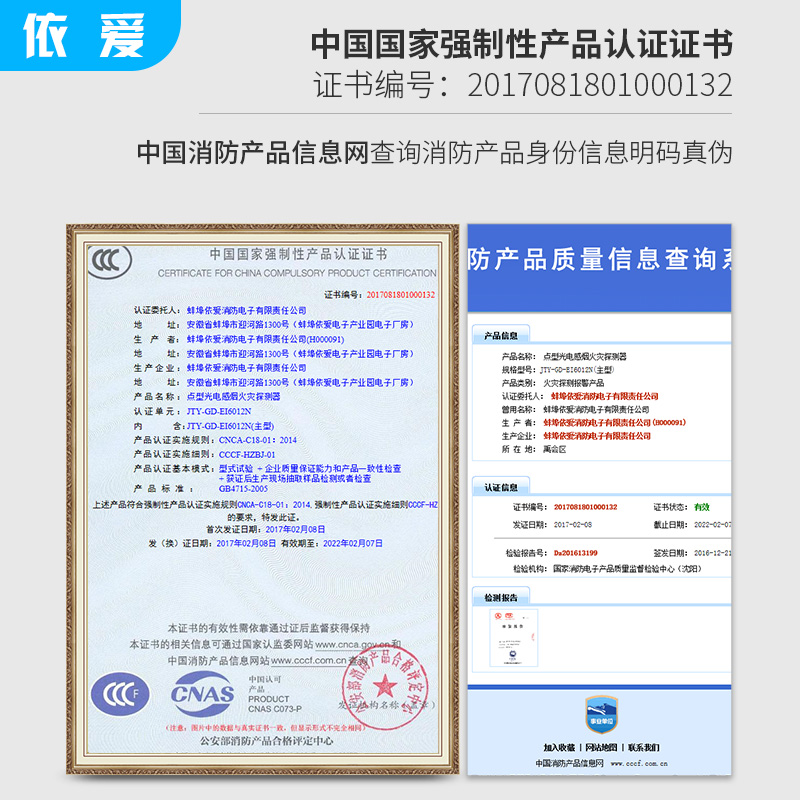Open the 产品信息 tab
The height and width of the screenshot is (800, 800).
(x=501, y=335)
